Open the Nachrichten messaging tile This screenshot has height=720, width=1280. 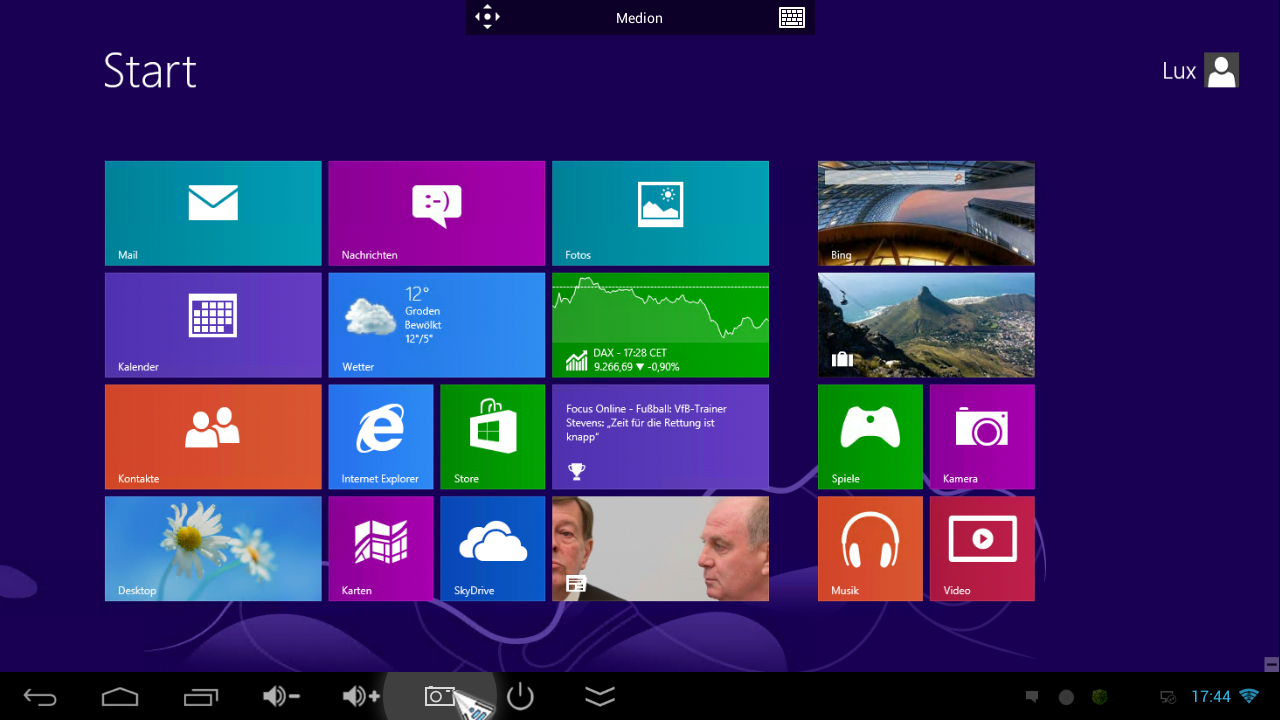click(437, 213)
